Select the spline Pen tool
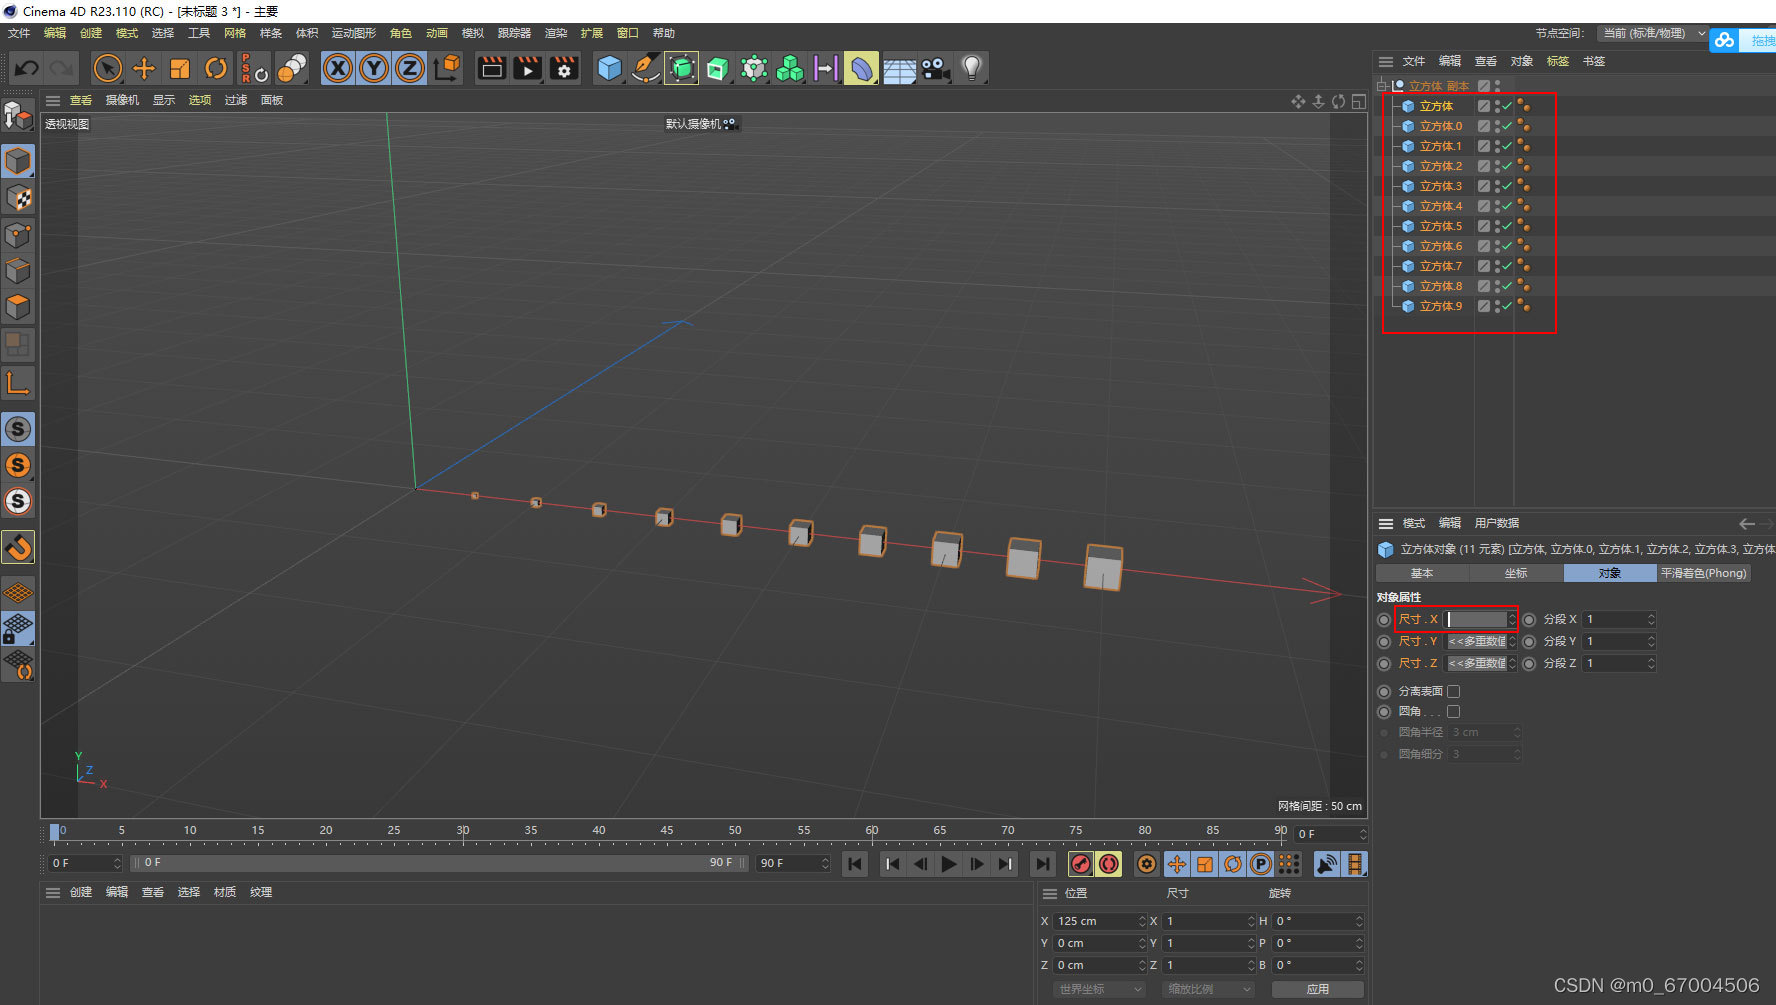The height and width of the screenshot is (1005, 1776). click(645, 68)
